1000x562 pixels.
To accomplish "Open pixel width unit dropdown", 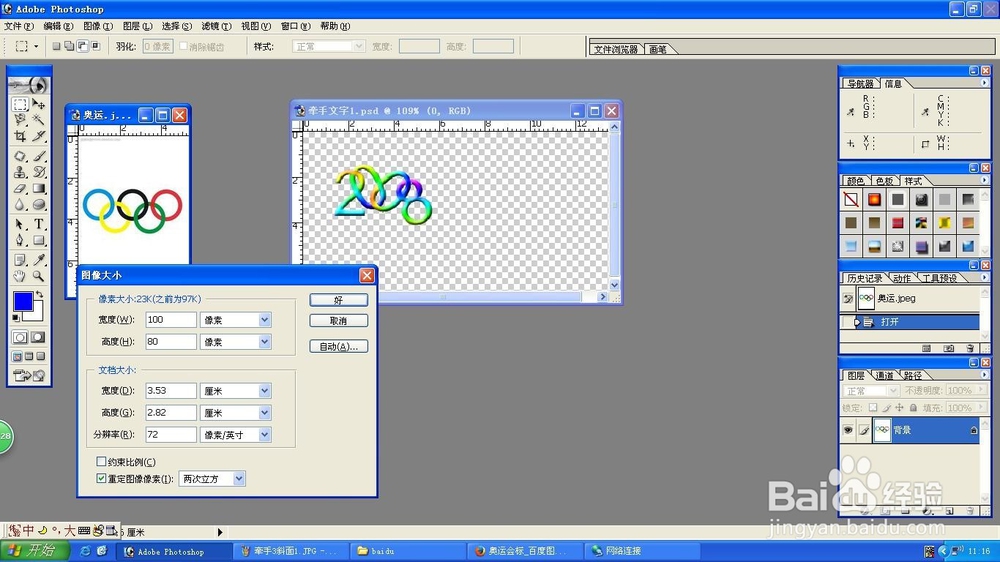I will [x=264, y=320].
